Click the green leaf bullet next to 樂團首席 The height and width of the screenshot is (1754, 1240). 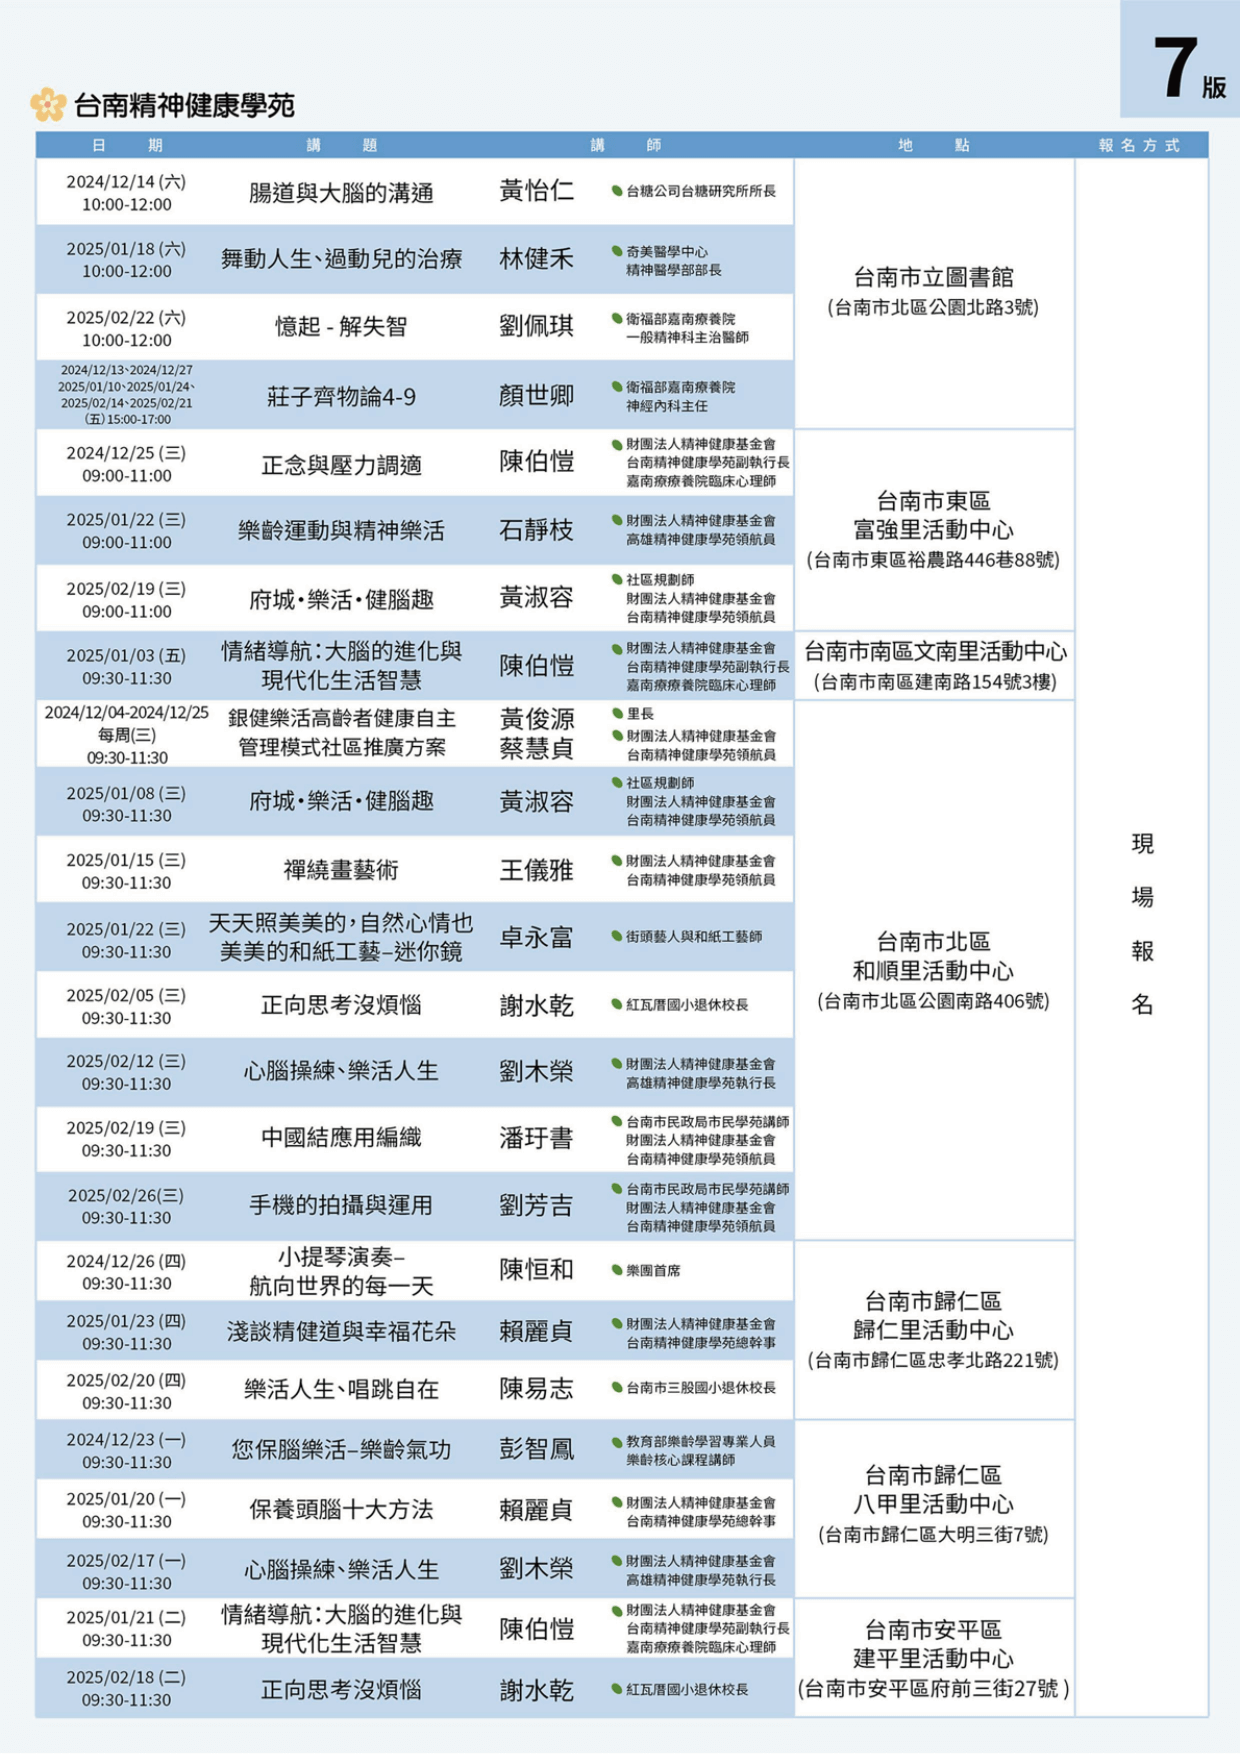(617, 1270)
